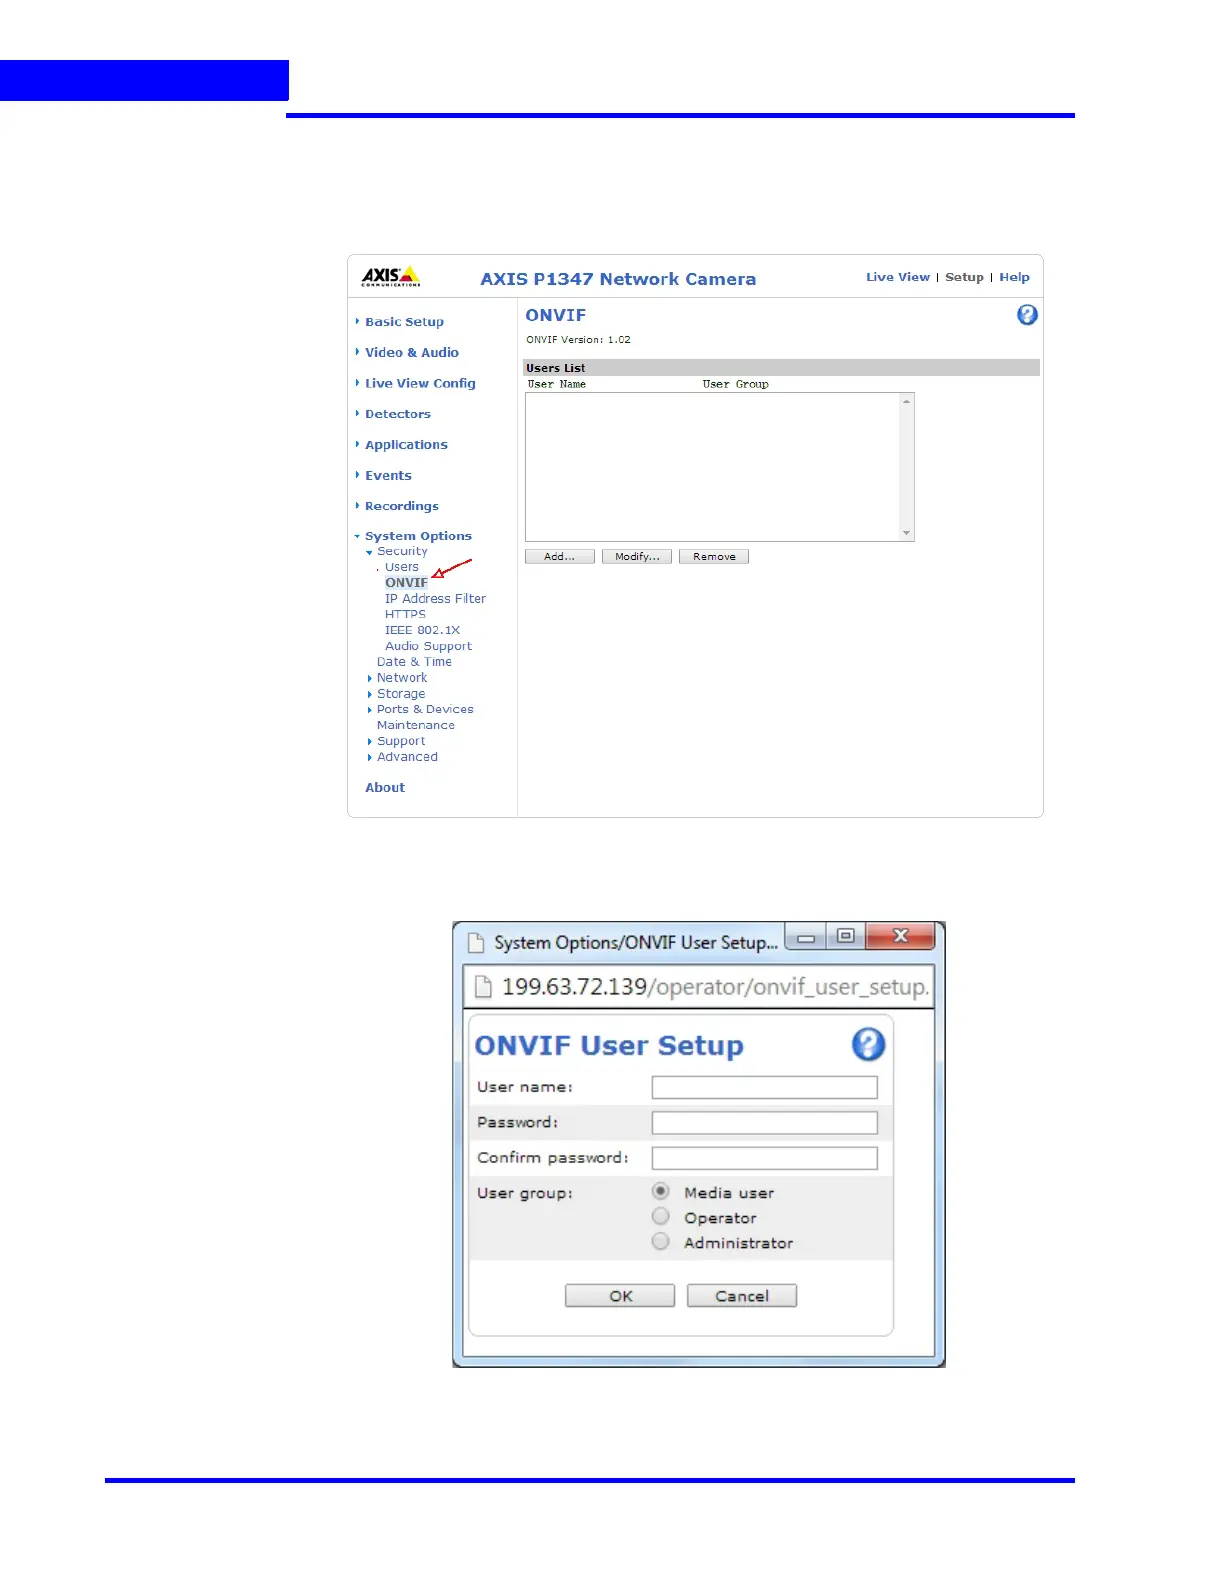Go to Live View
Screen dimensions: 1224x1584
coord(898,277)
